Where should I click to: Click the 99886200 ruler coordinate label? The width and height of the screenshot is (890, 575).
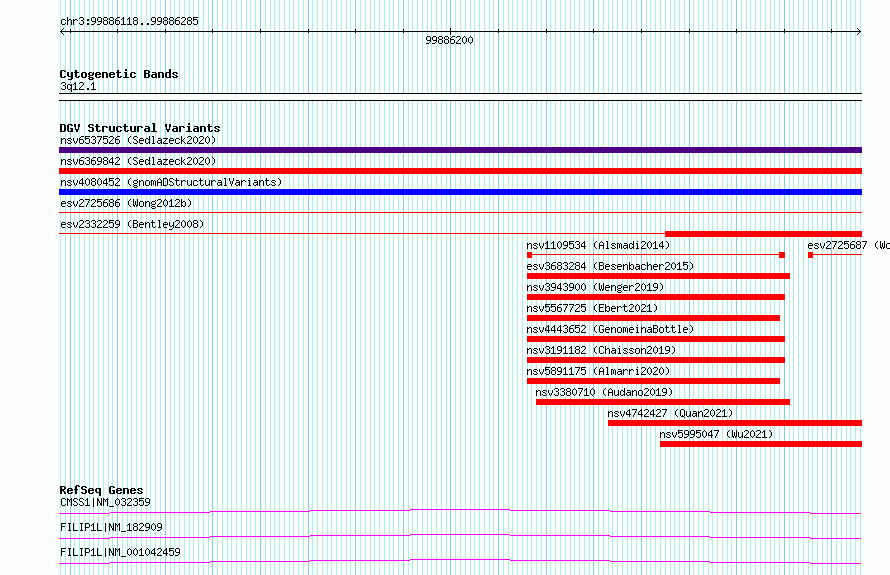(x=449, y=40)
